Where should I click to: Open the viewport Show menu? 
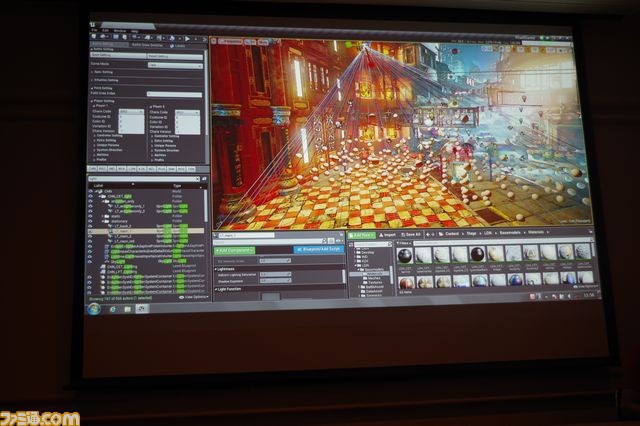[263, 42]
